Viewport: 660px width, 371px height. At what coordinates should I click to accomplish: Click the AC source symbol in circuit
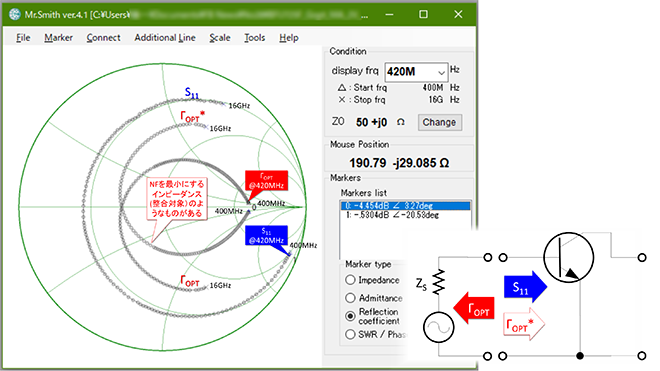[x=439, y=327]
